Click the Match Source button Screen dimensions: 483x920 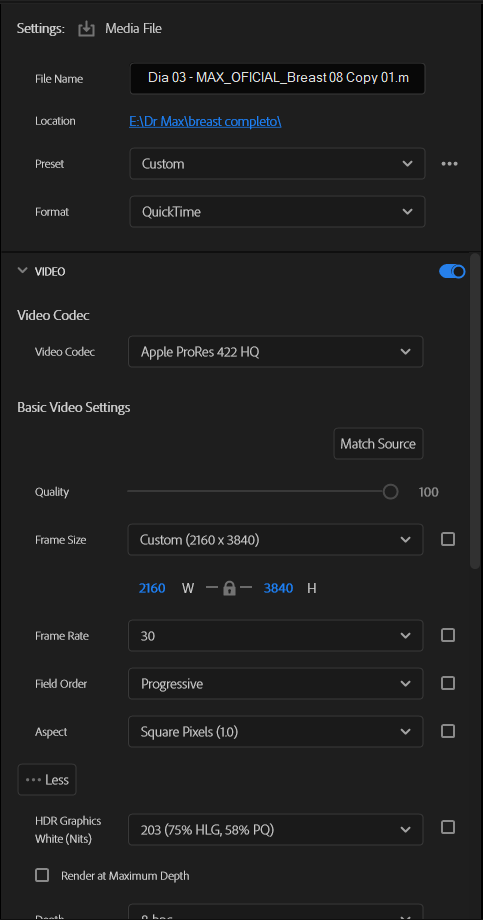click(378, 444)
